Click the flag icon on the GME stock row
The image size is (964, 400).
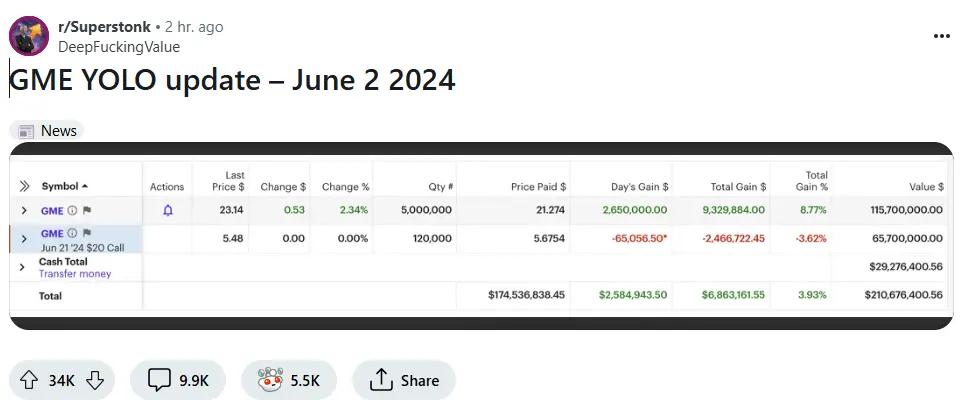point(86,210)
